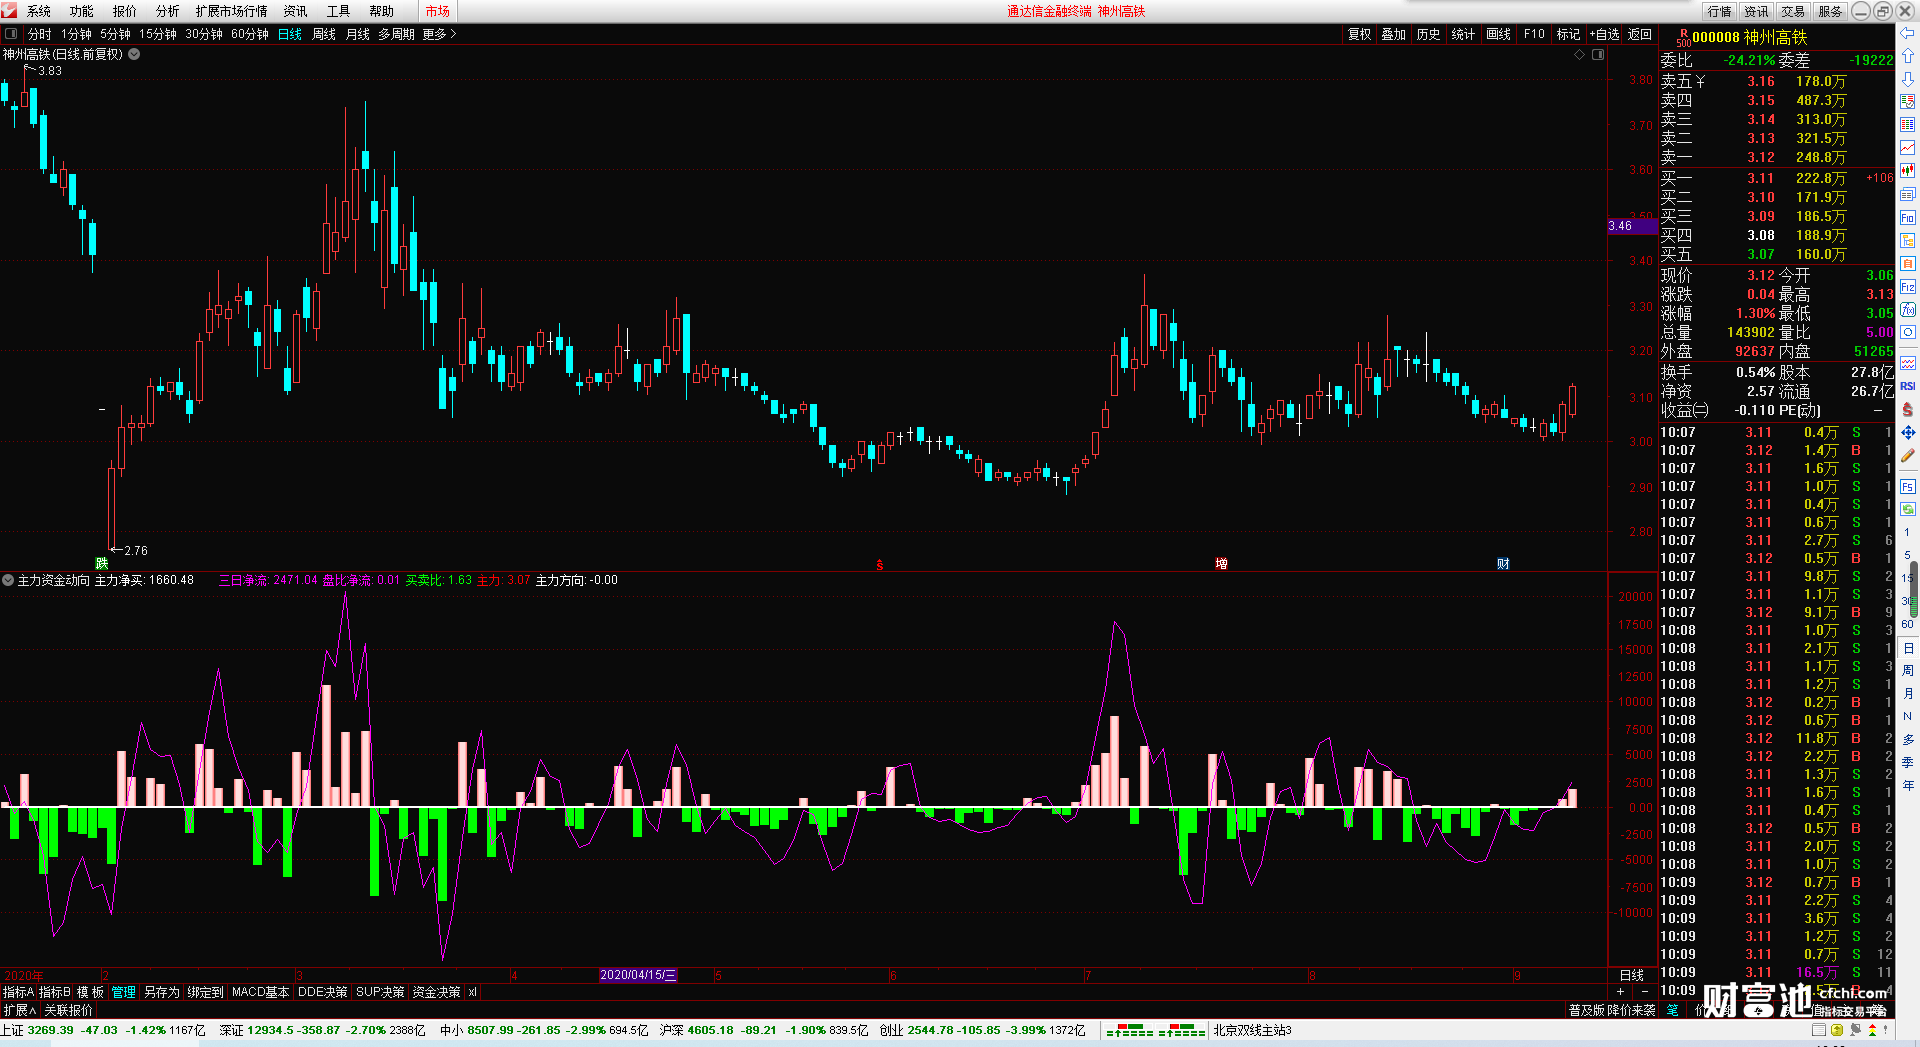Screen dimensions: 1920x1047
Task: Click the 上证 index value in status bar
Action: click(51, 1030)
